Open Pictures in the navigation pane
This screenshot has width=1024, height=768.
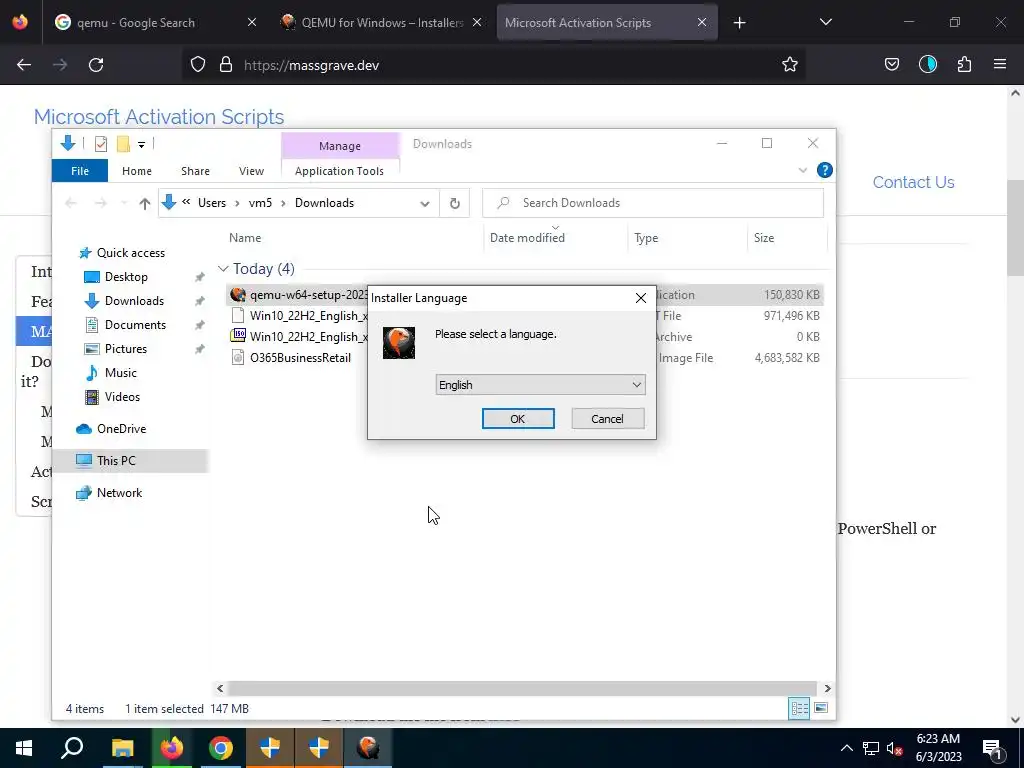(x=125, y=349)
